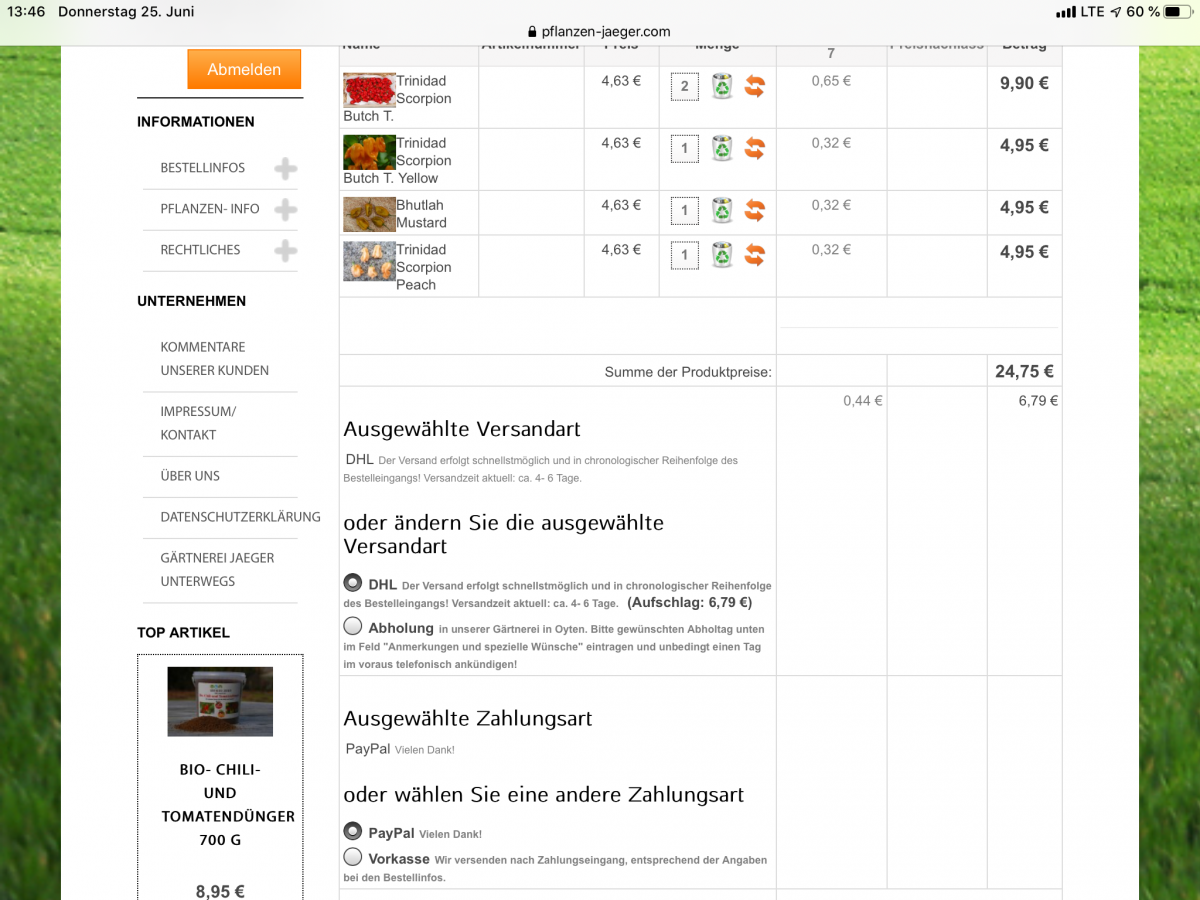Choose Abholung pickup radio option
1200x900 pixels.
[353, 627]
